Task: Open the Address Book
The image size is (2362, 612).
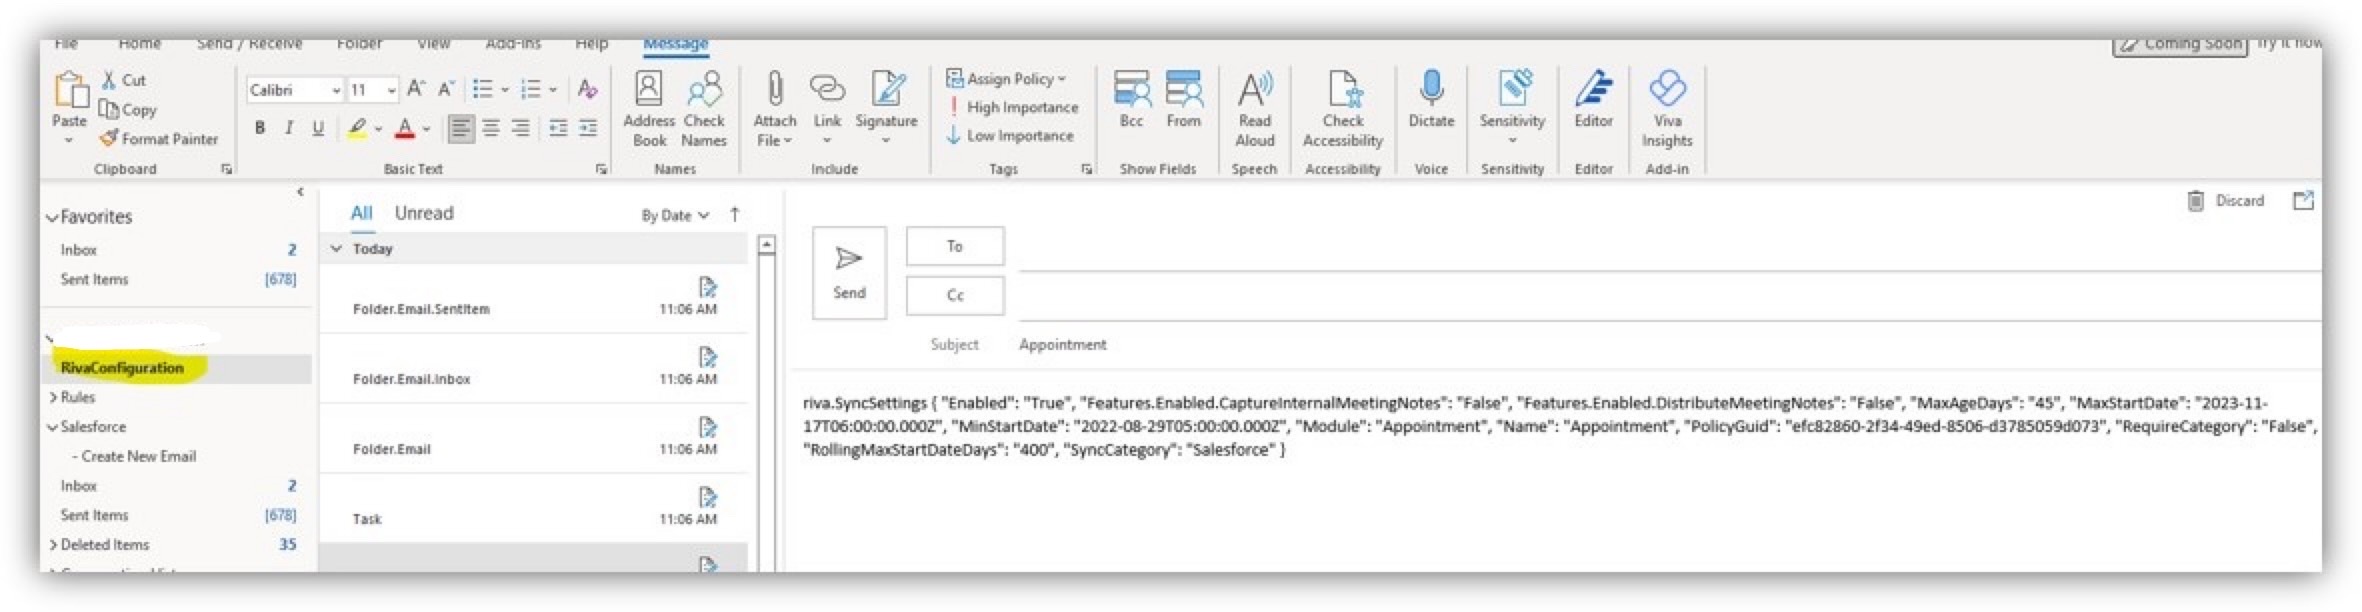Action: click(649, 108)
